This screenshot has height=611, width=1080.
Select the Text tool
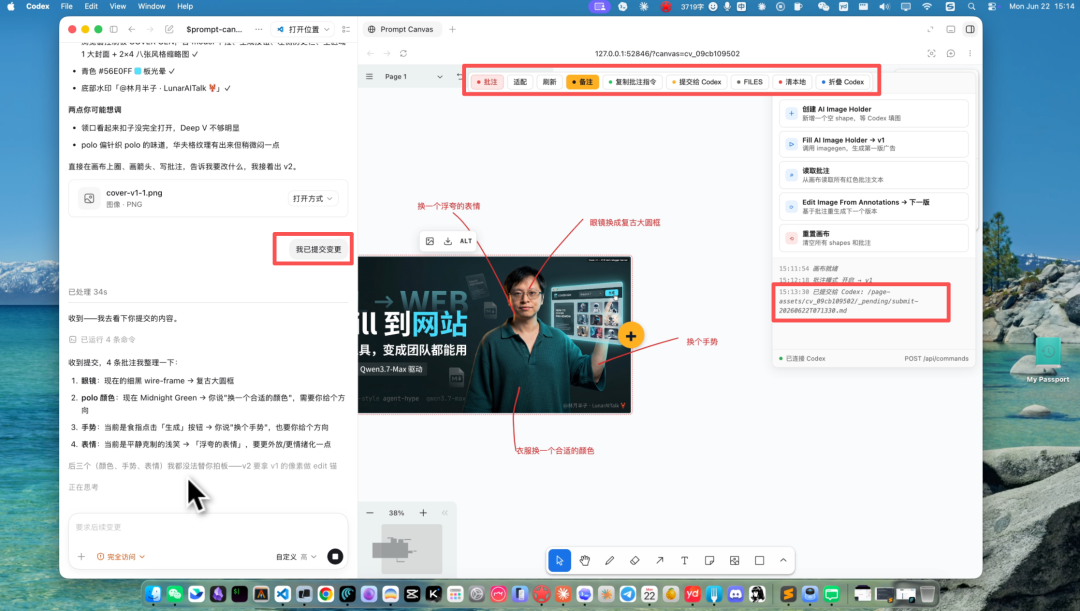click(684, 561)
